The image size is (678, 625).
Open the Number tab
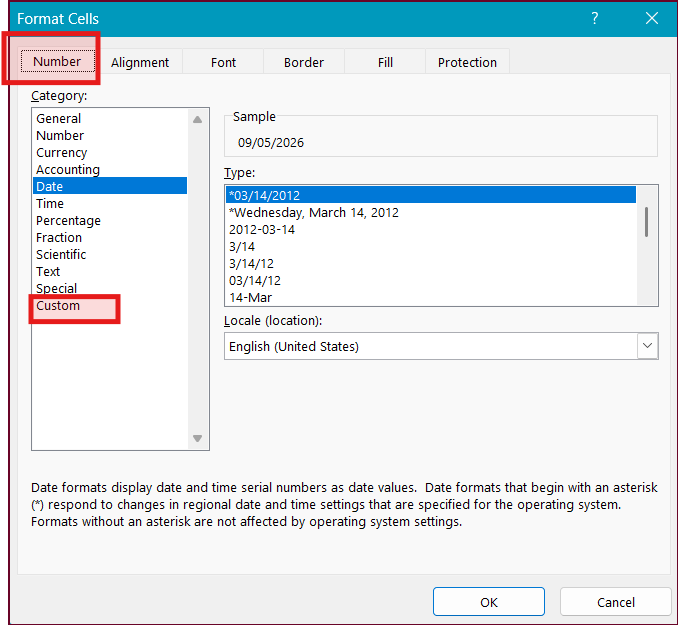(58, 61)
